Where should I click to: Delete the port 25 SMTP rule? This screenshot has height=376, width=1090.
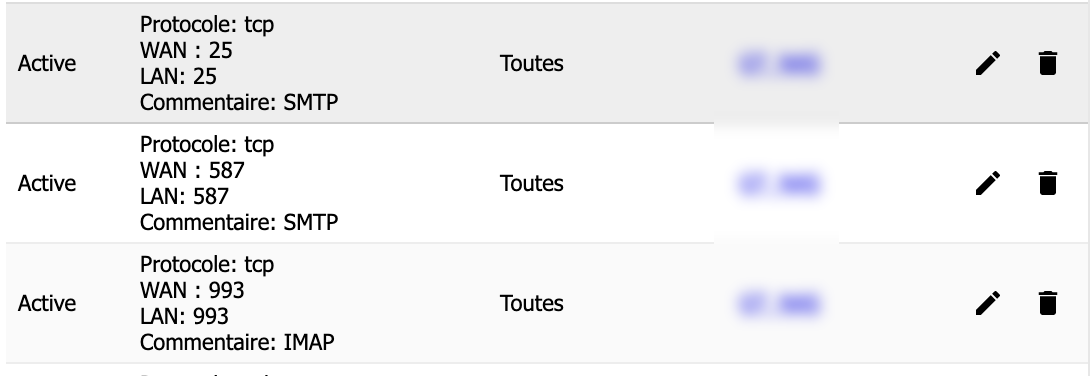click(1047, 63)
